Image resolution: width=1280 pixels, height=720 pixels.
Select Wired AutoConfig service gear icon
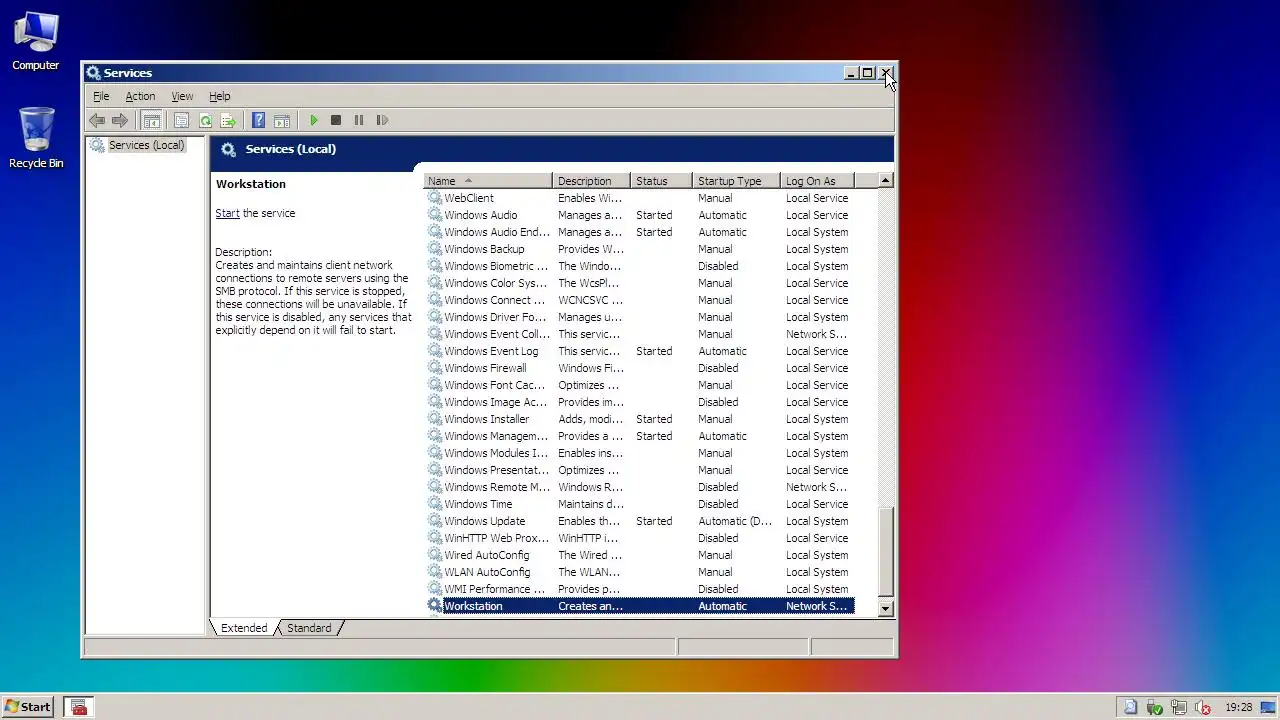coord(434,555)
